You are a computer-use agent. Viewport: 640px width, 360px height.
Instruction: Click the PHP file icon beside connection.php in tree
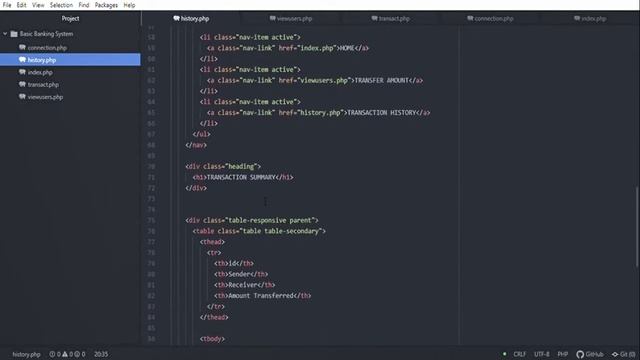click(22, 47)
